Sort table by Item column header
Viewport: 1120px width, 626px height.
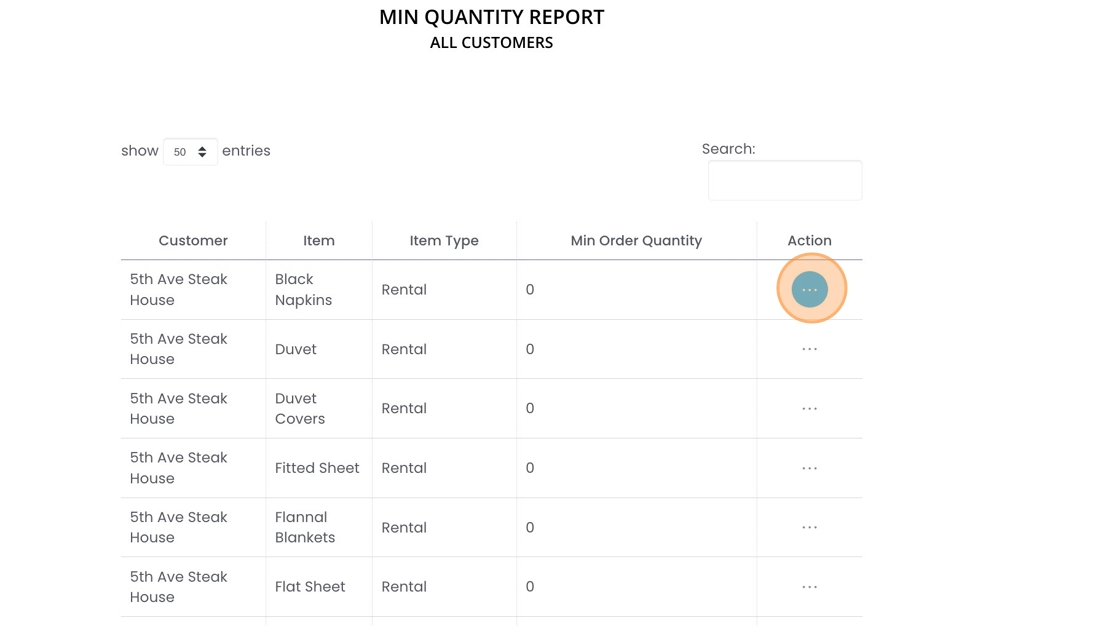click(x=319, y=241)
